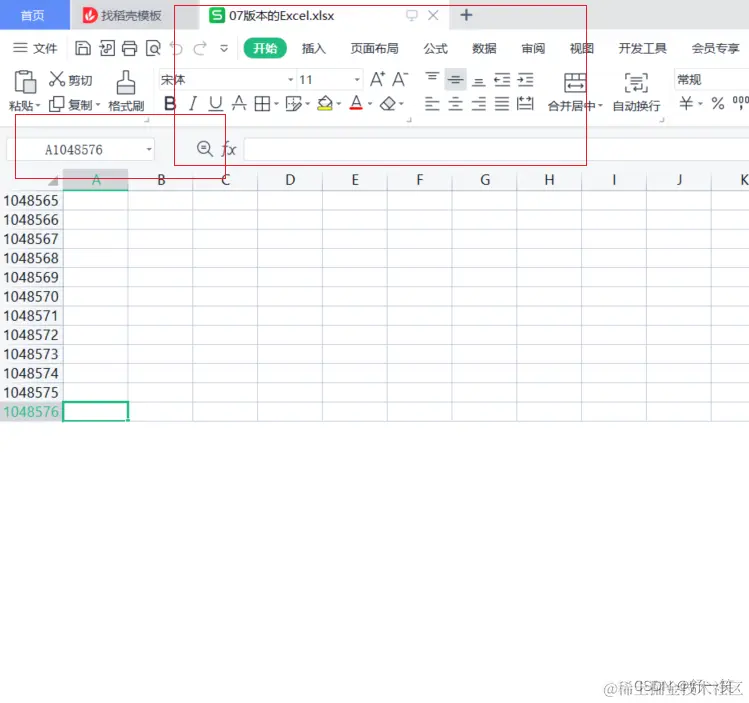This screenshot has width=749, height=703.
Task: Open the font size dropdown showing 11
Action: coord(357,80)
